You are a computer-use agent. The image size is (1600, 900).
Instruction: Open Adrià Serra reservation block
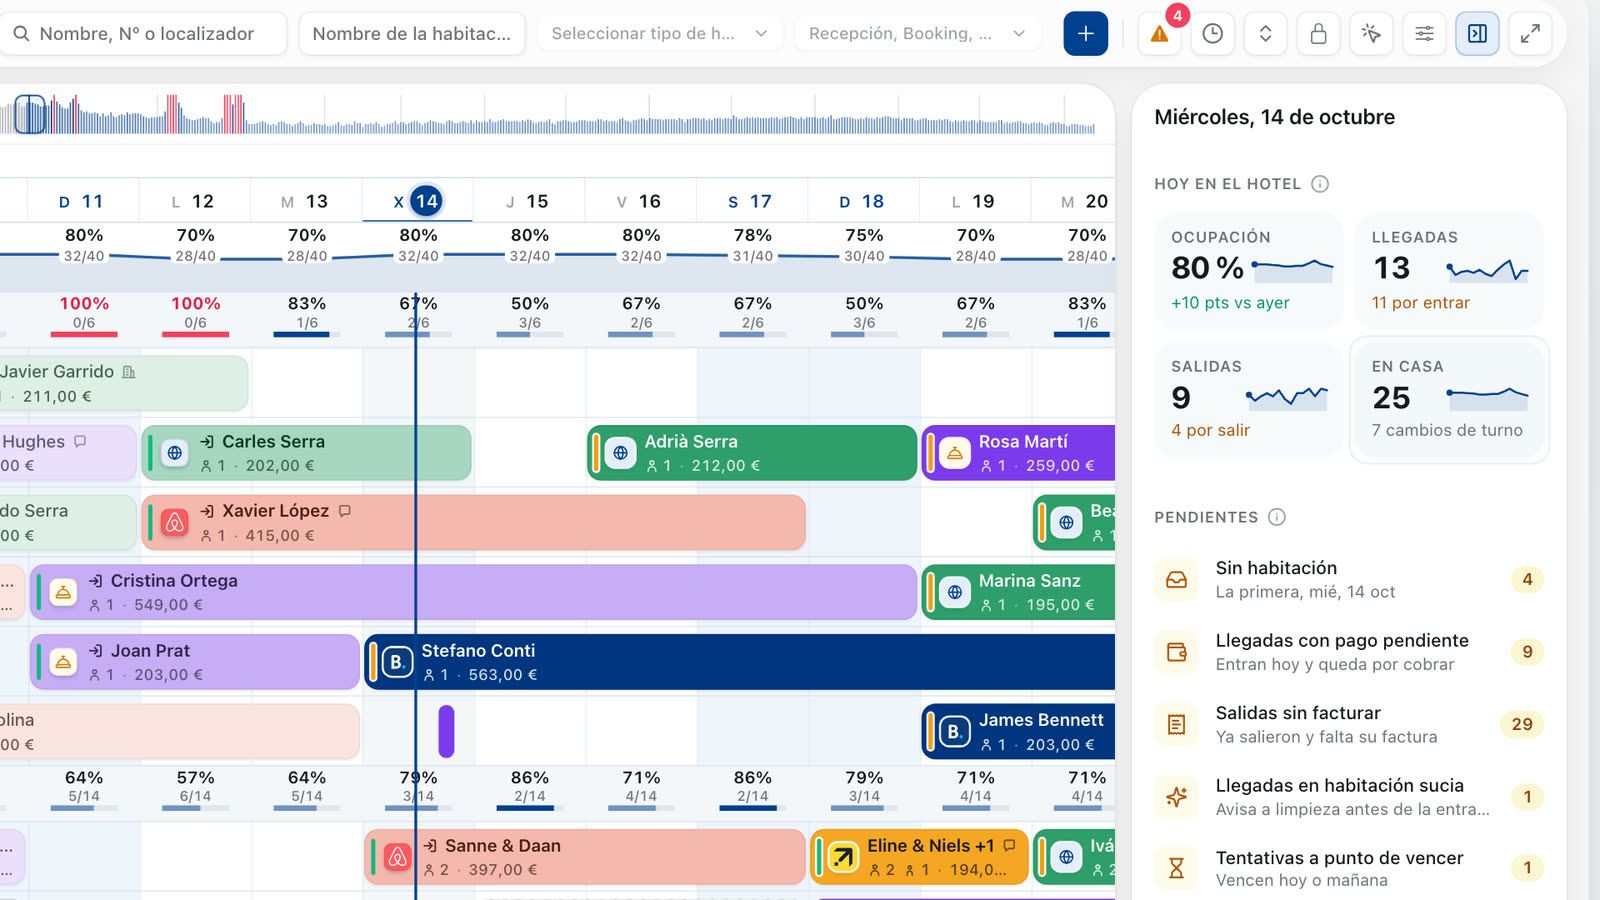click(x=752, y=453)
